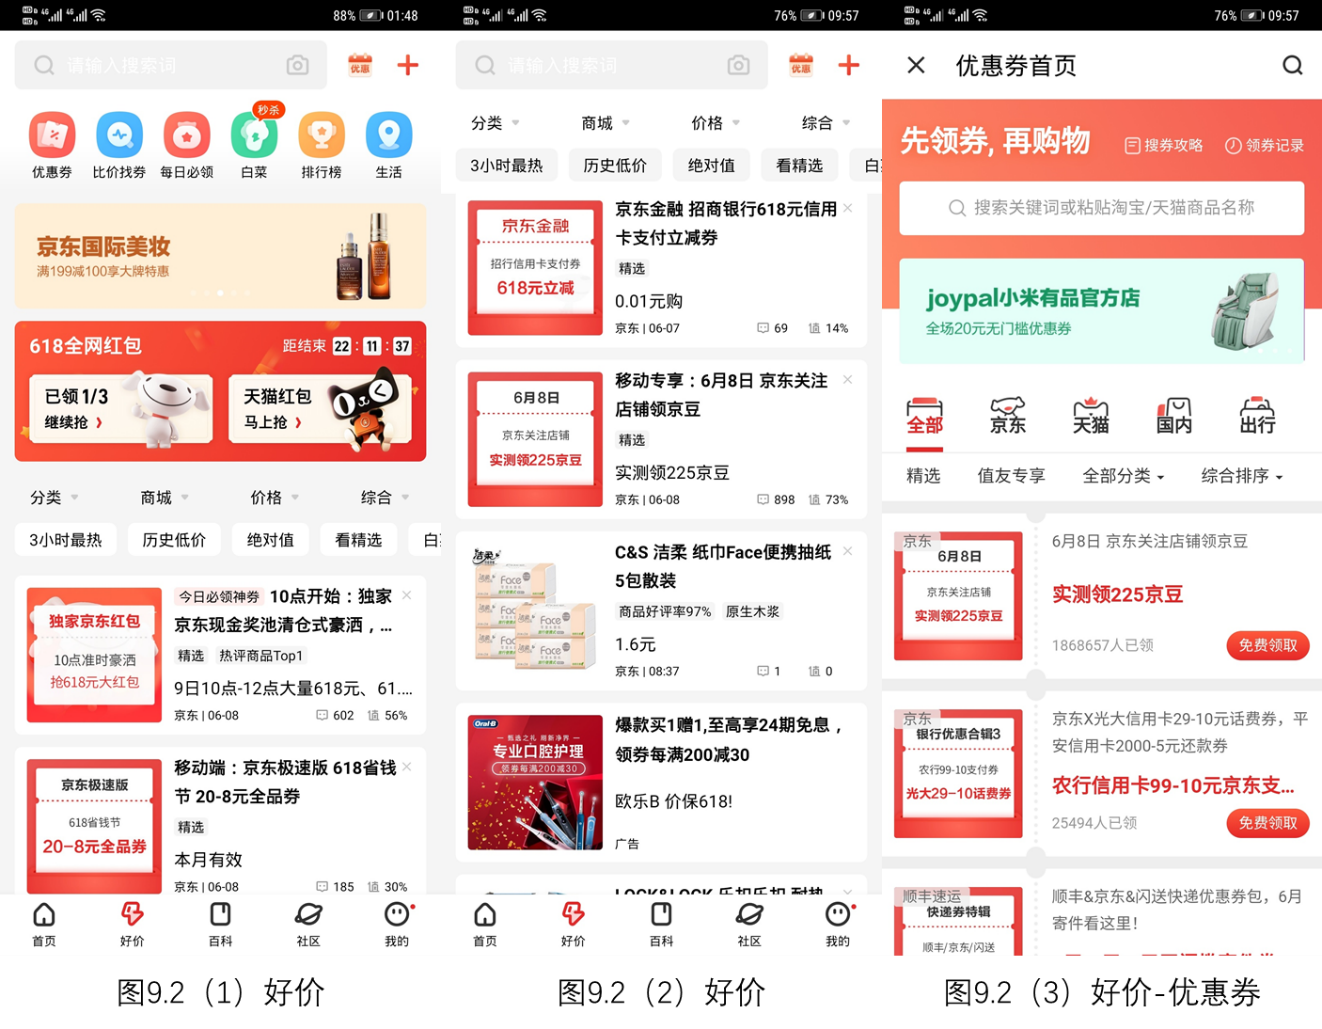Tap the coupon calendar icon in first screen's header
Viewport: 1322px width, 1029px height.
pyautogui.click(x=360, y=65)
